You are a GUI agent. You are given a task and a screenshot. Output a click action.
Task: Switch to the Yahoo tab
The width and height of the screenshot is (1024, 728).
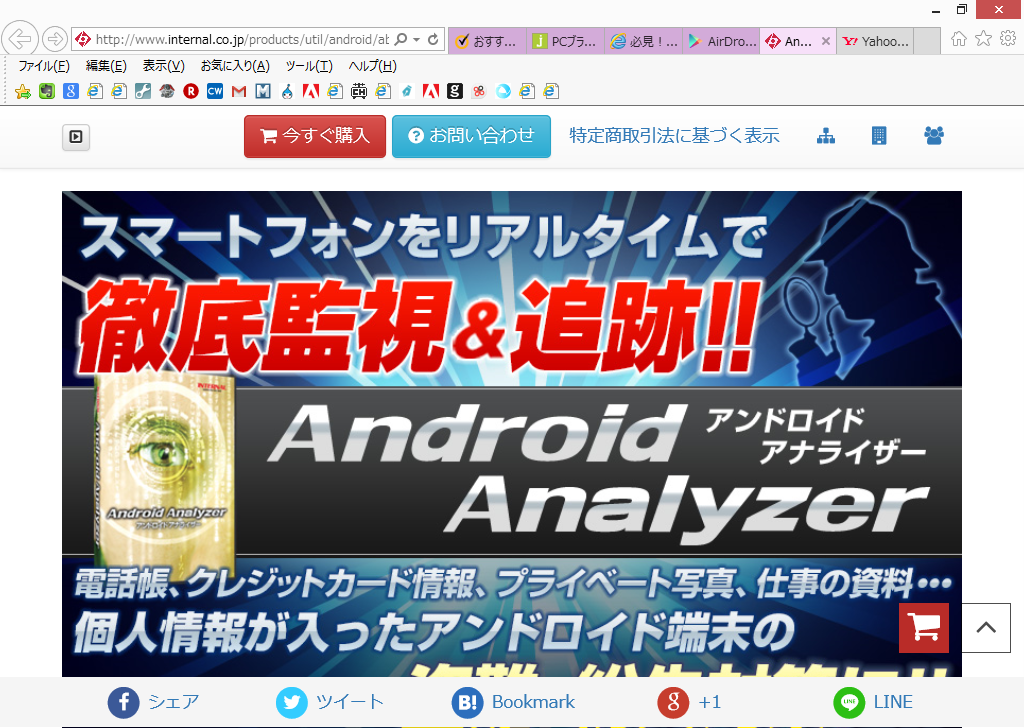tap(877, 41)
